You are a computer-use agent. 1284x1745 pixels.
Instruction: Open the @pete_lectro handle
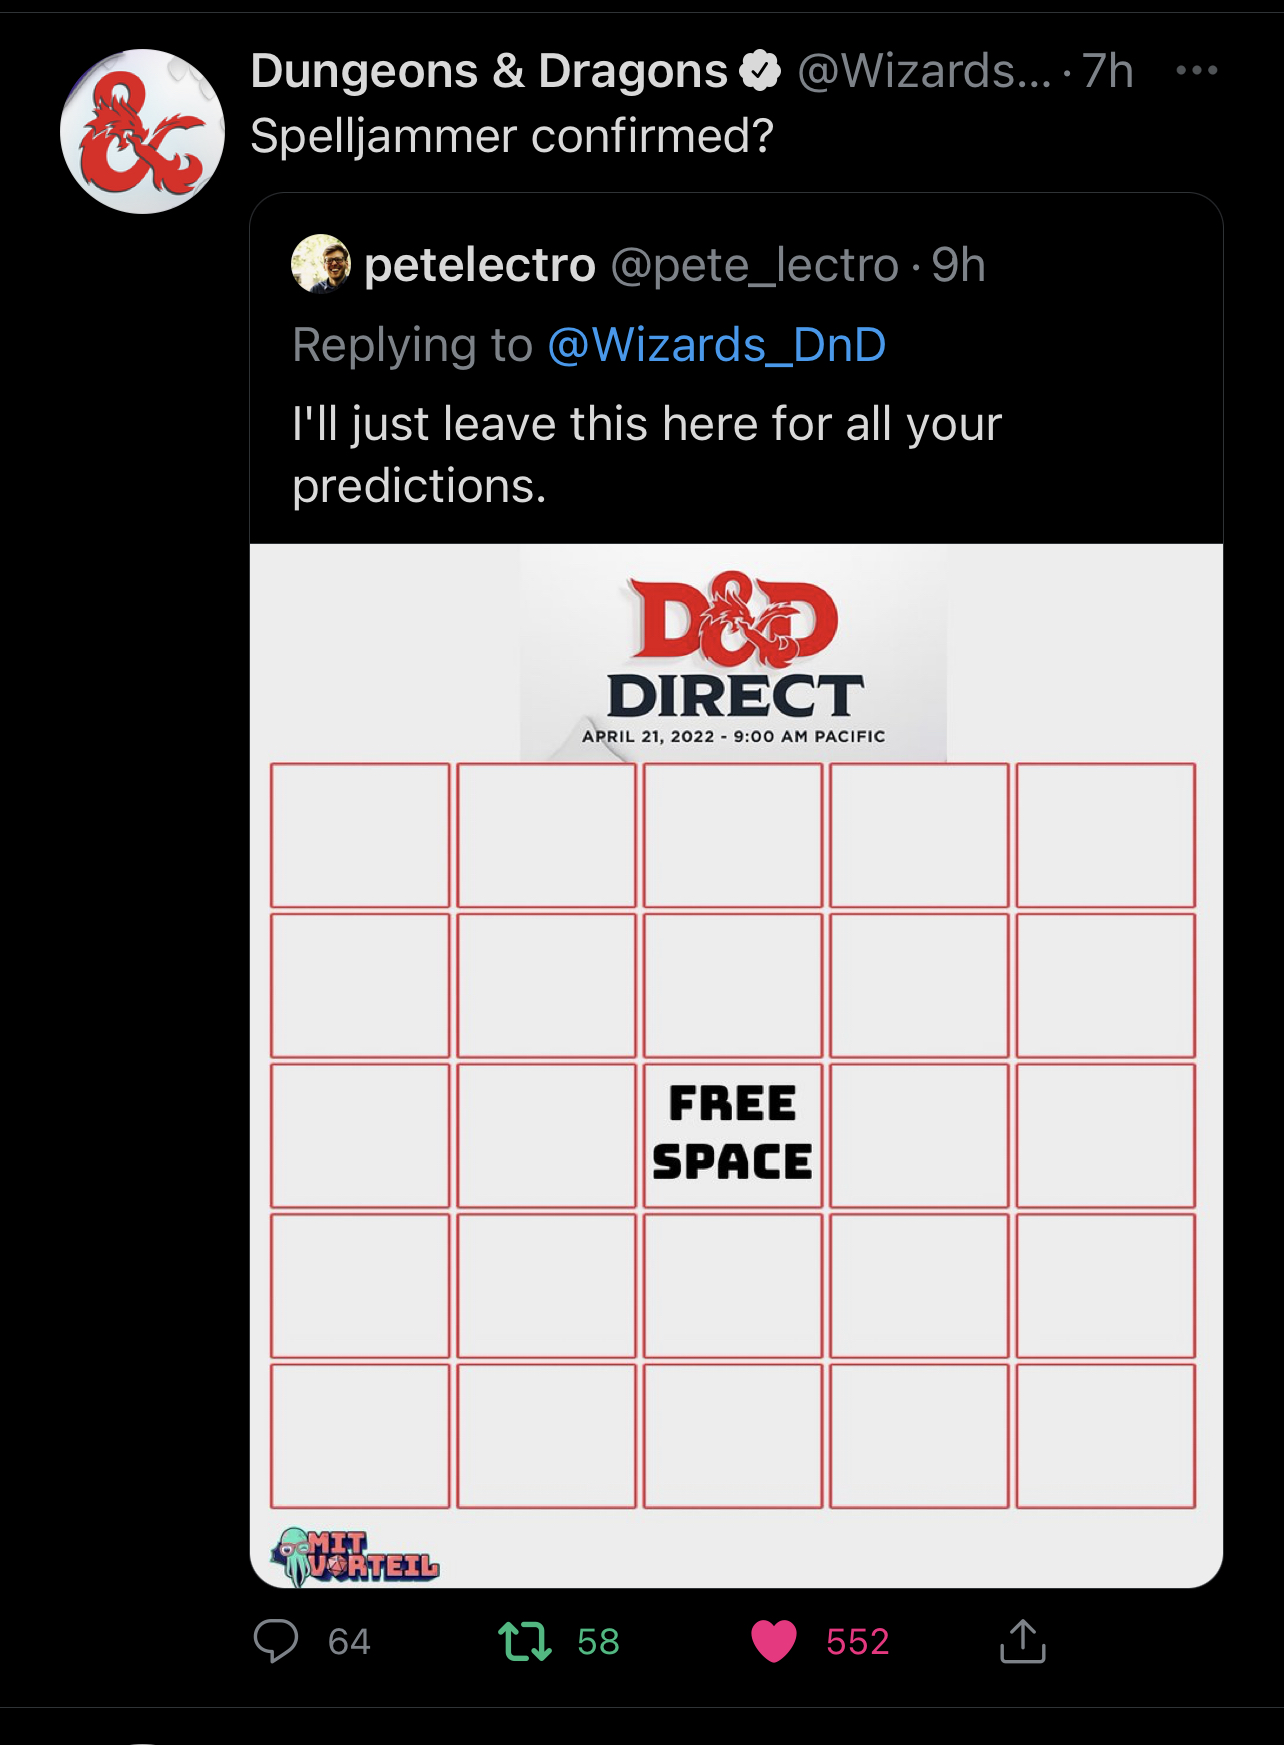pos(754,265)
